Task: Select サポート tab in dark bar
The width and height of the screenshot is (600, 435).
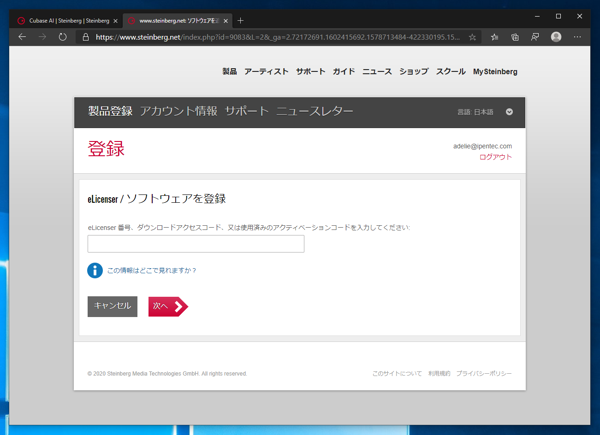Action: click(x=246, y=111)
